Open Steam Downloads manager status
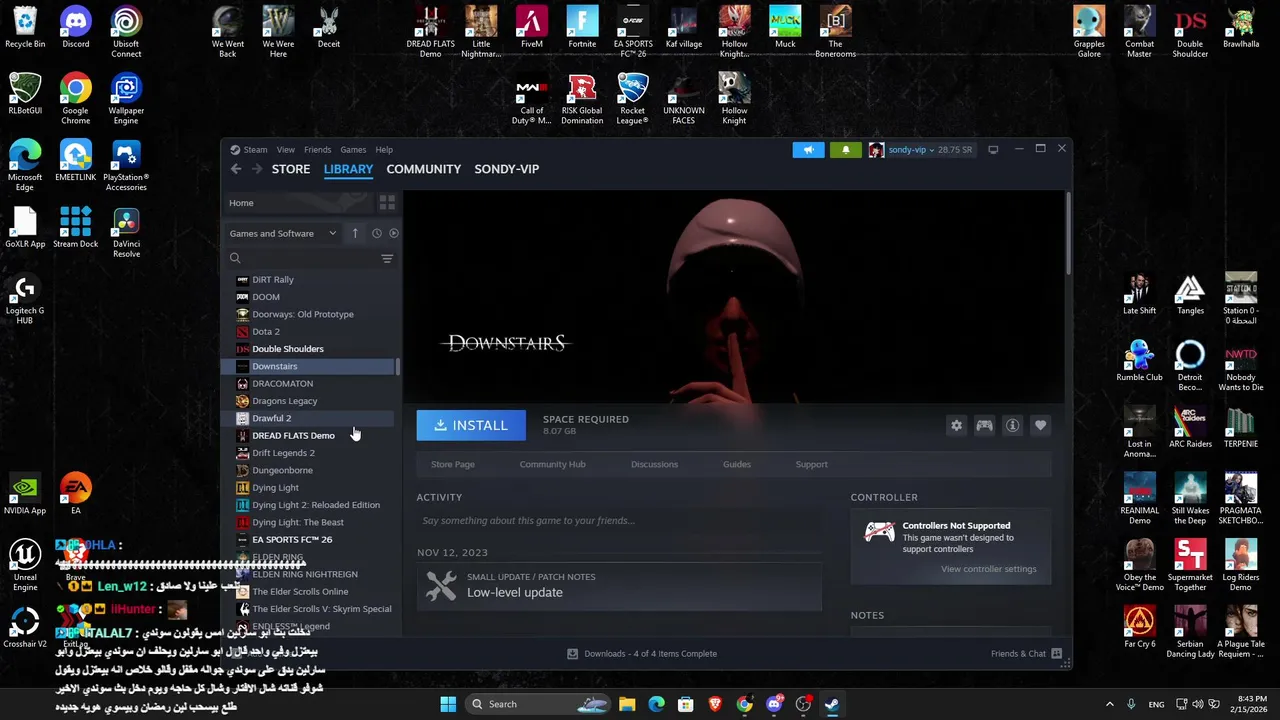The image size is (1280, 720). tap(642, 654)
